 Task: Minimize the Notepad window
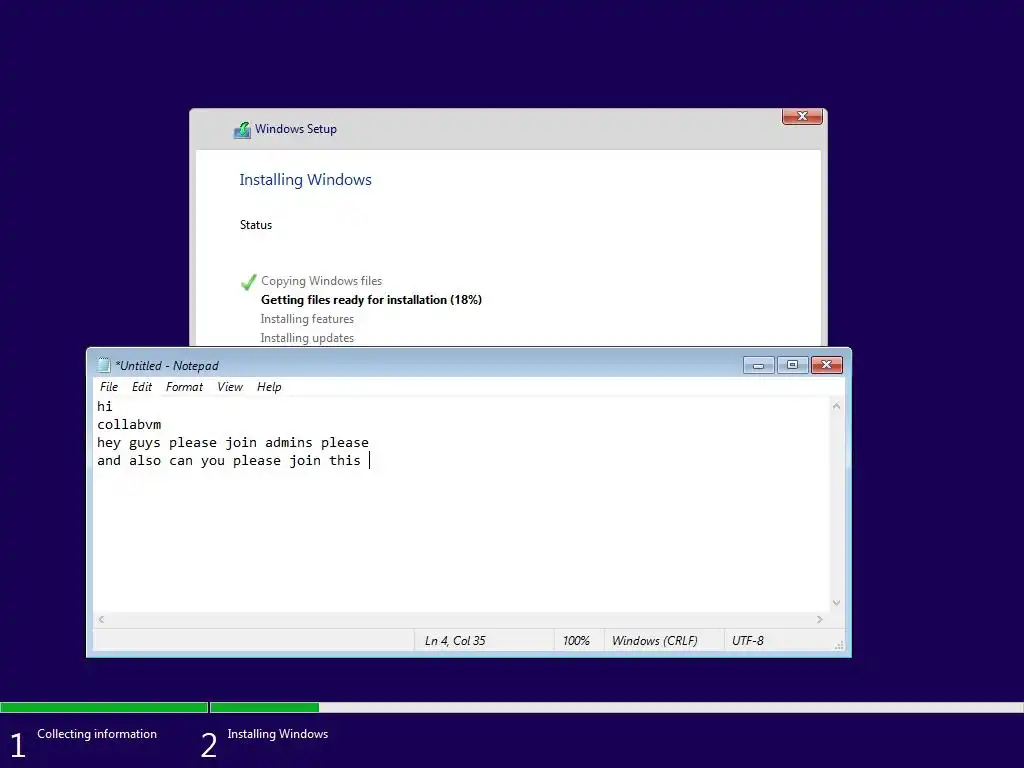(758, 365)
